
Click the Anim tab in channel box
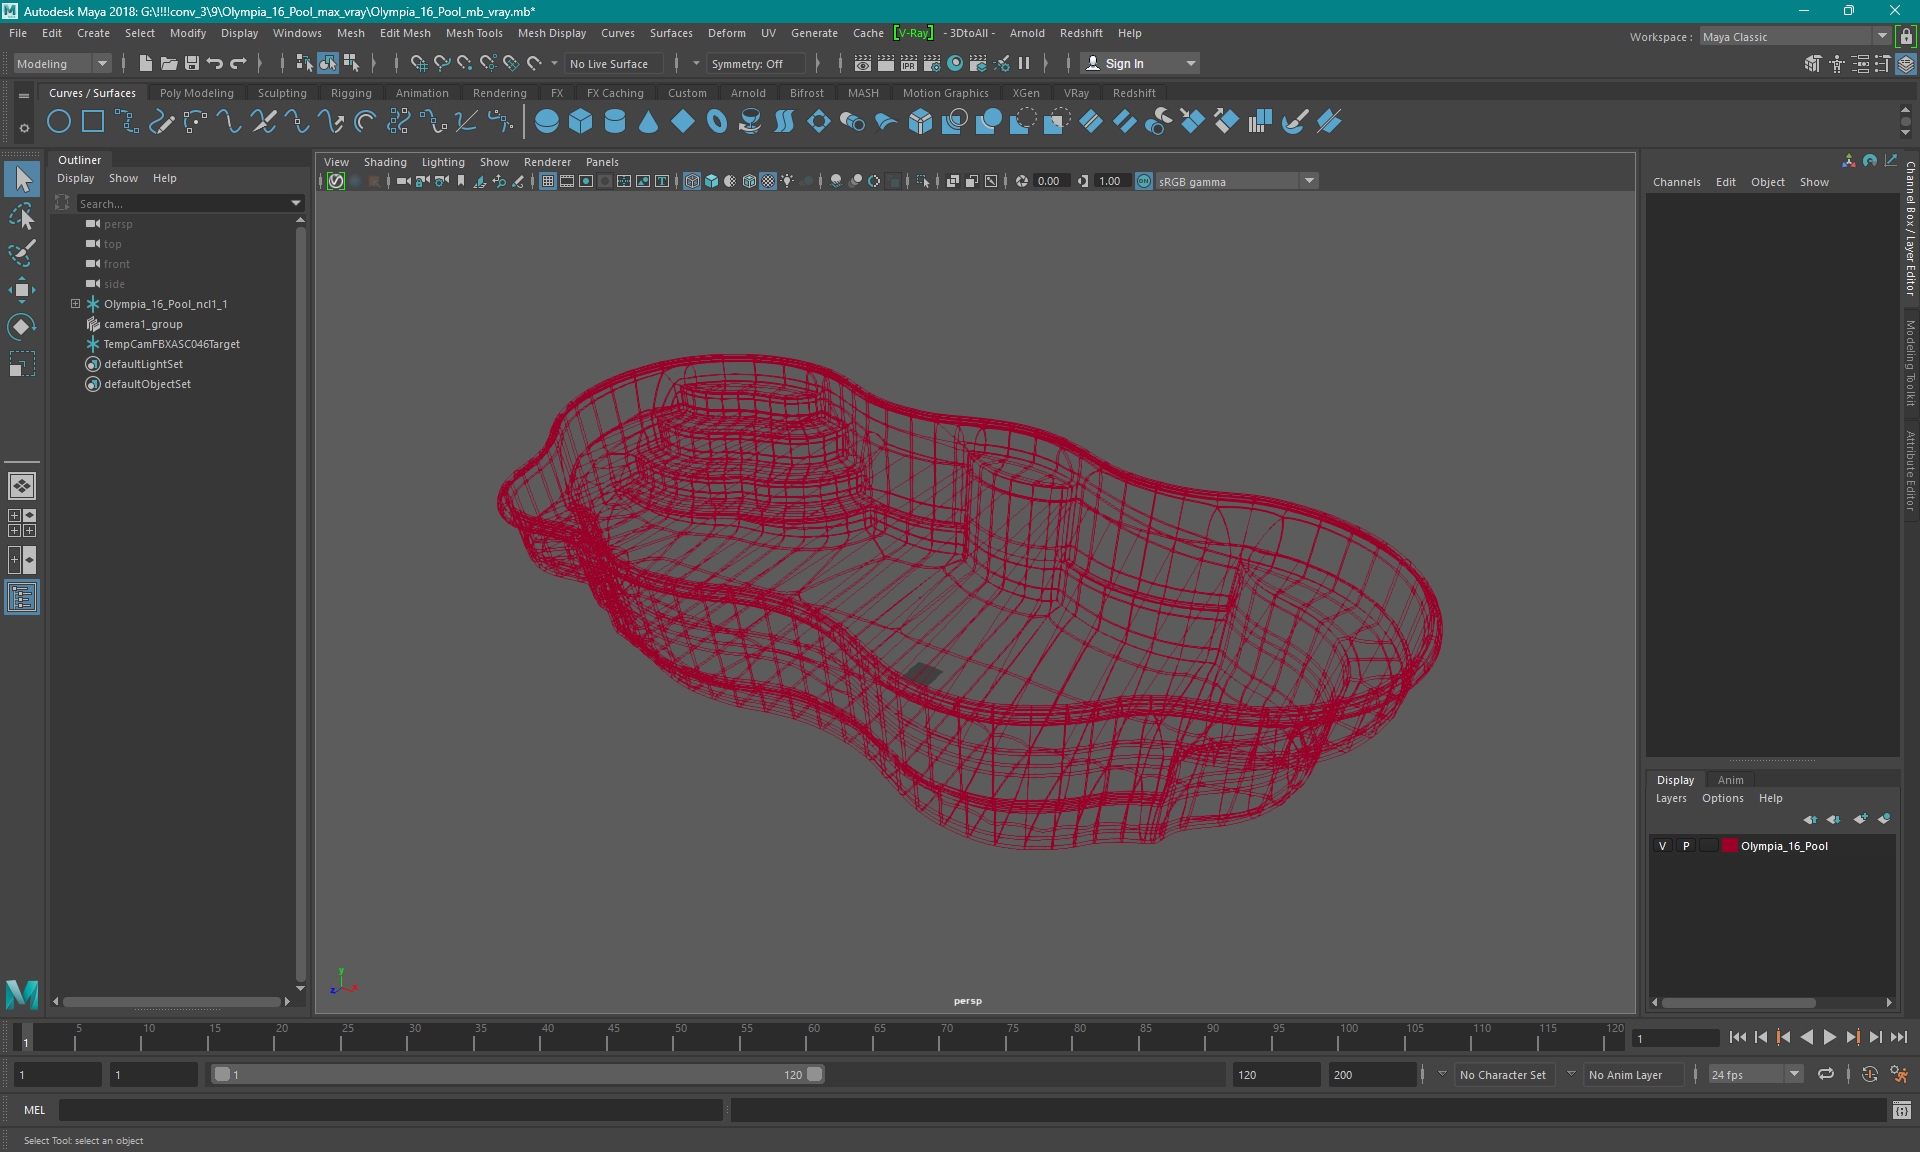click(1731, 779)
